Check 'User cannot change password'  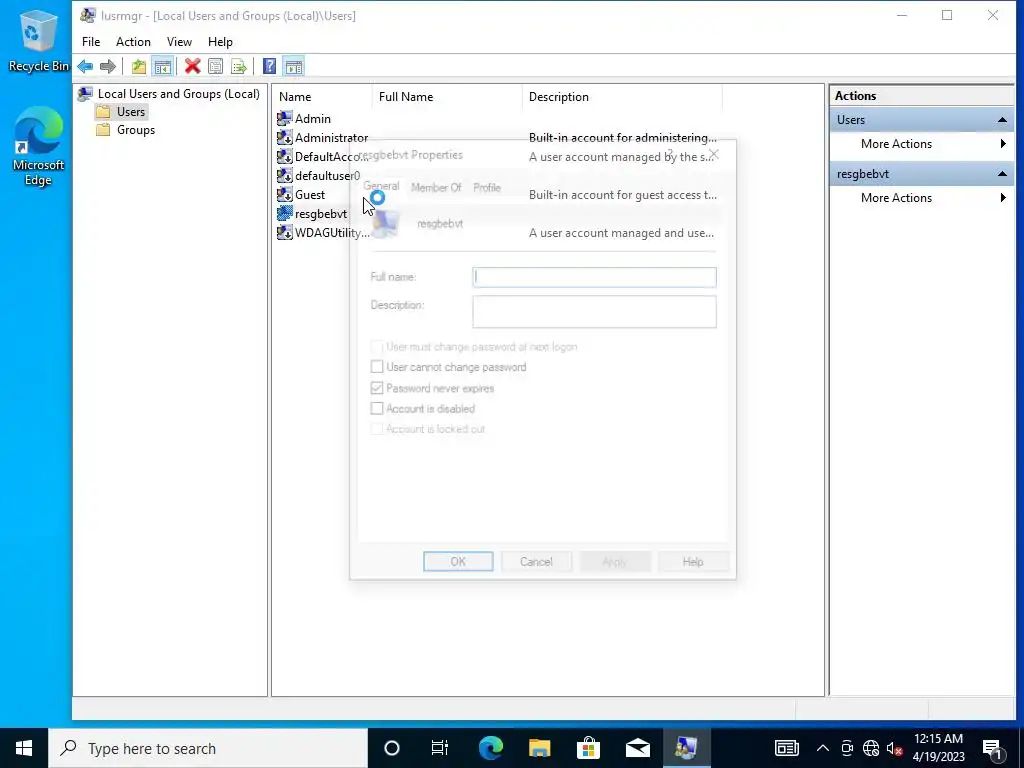[377, 367]
